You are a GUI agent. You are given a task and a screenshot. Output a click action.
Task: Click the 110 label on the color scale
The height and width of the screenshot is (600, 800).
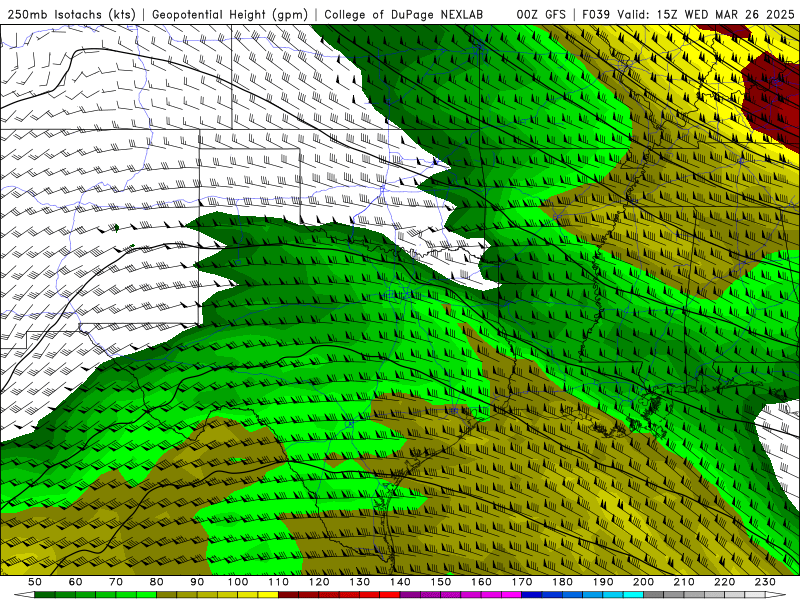pos(279,582)
